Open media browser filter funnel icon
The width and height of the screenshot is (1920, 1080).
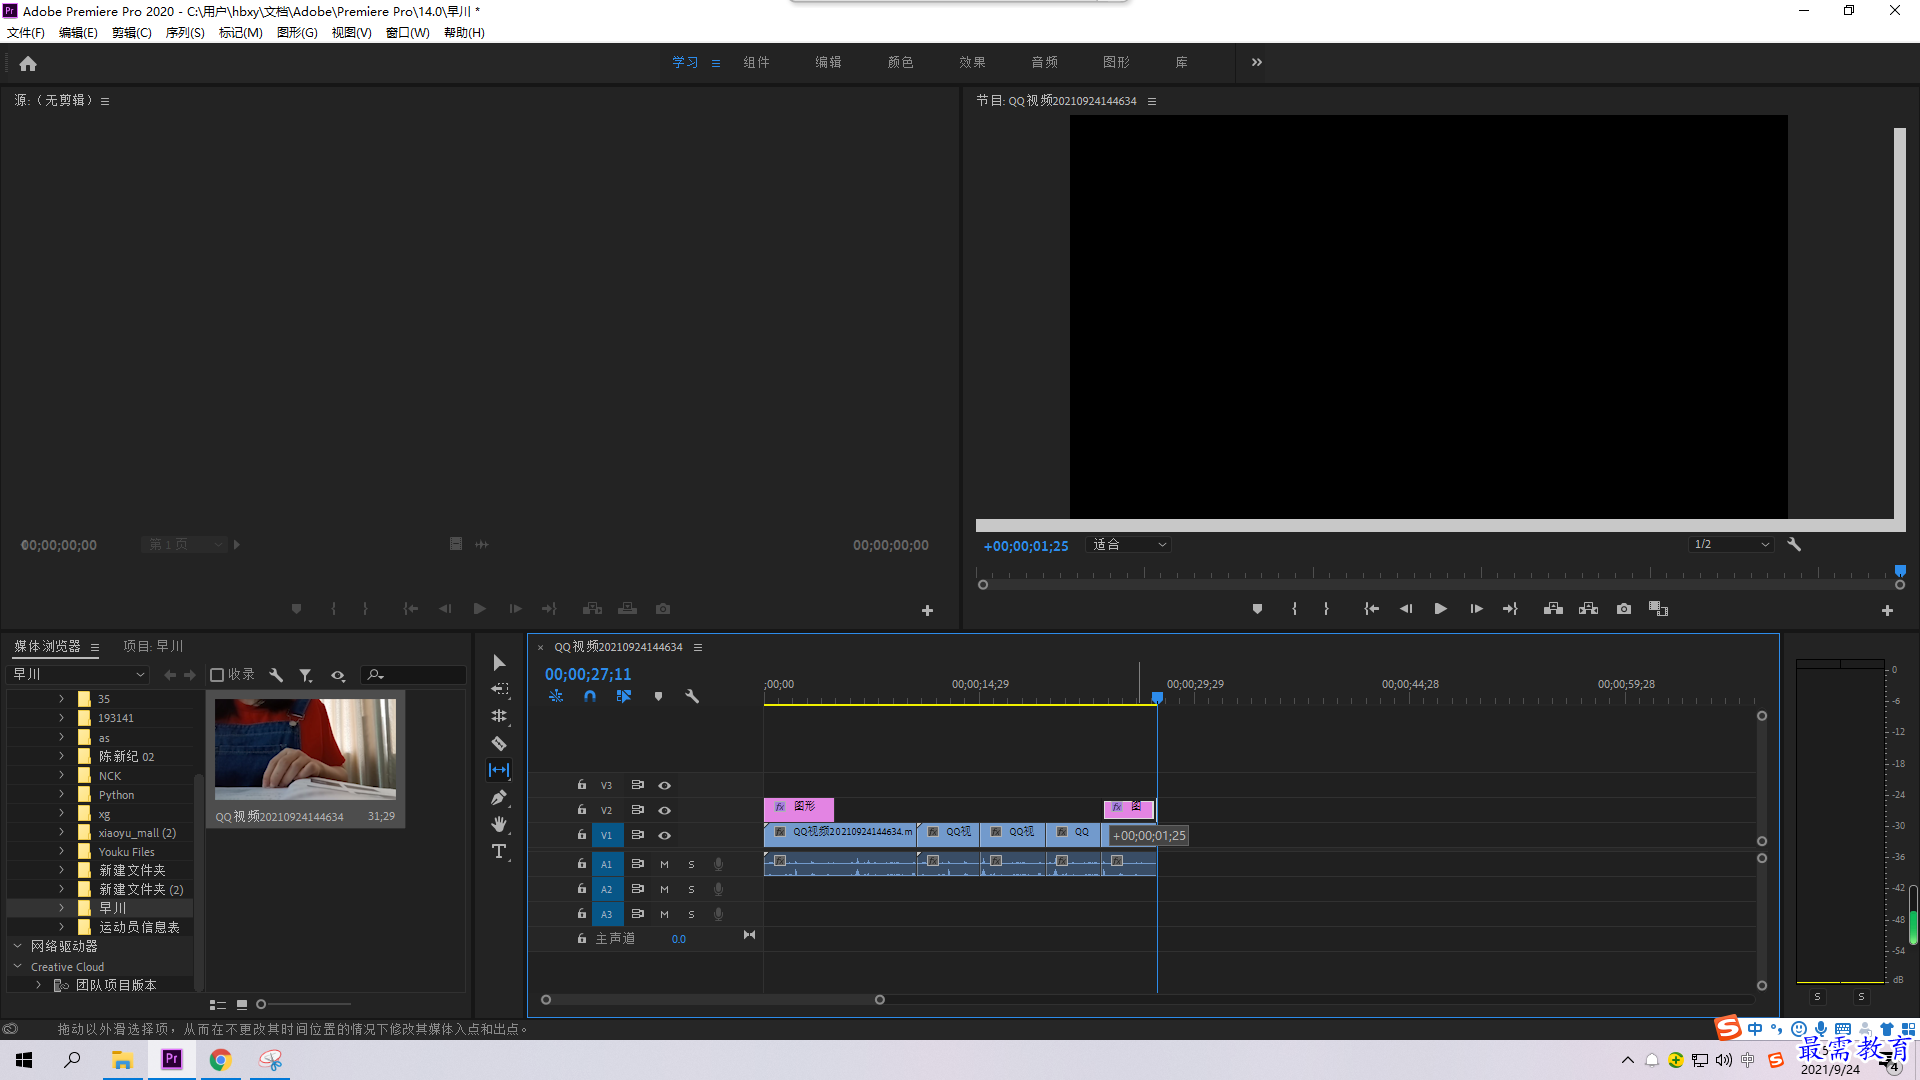306,675
